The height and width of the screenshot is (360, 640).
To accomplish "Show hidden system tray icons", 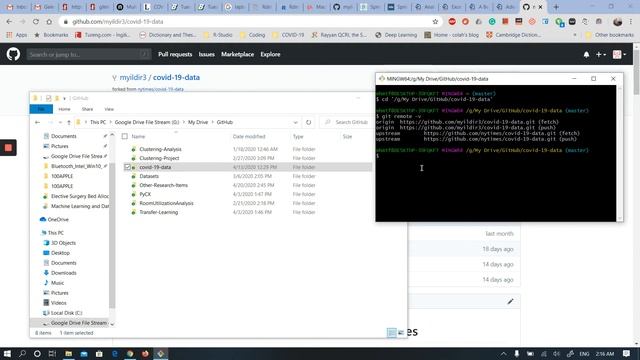I will (x=504, y=353).
